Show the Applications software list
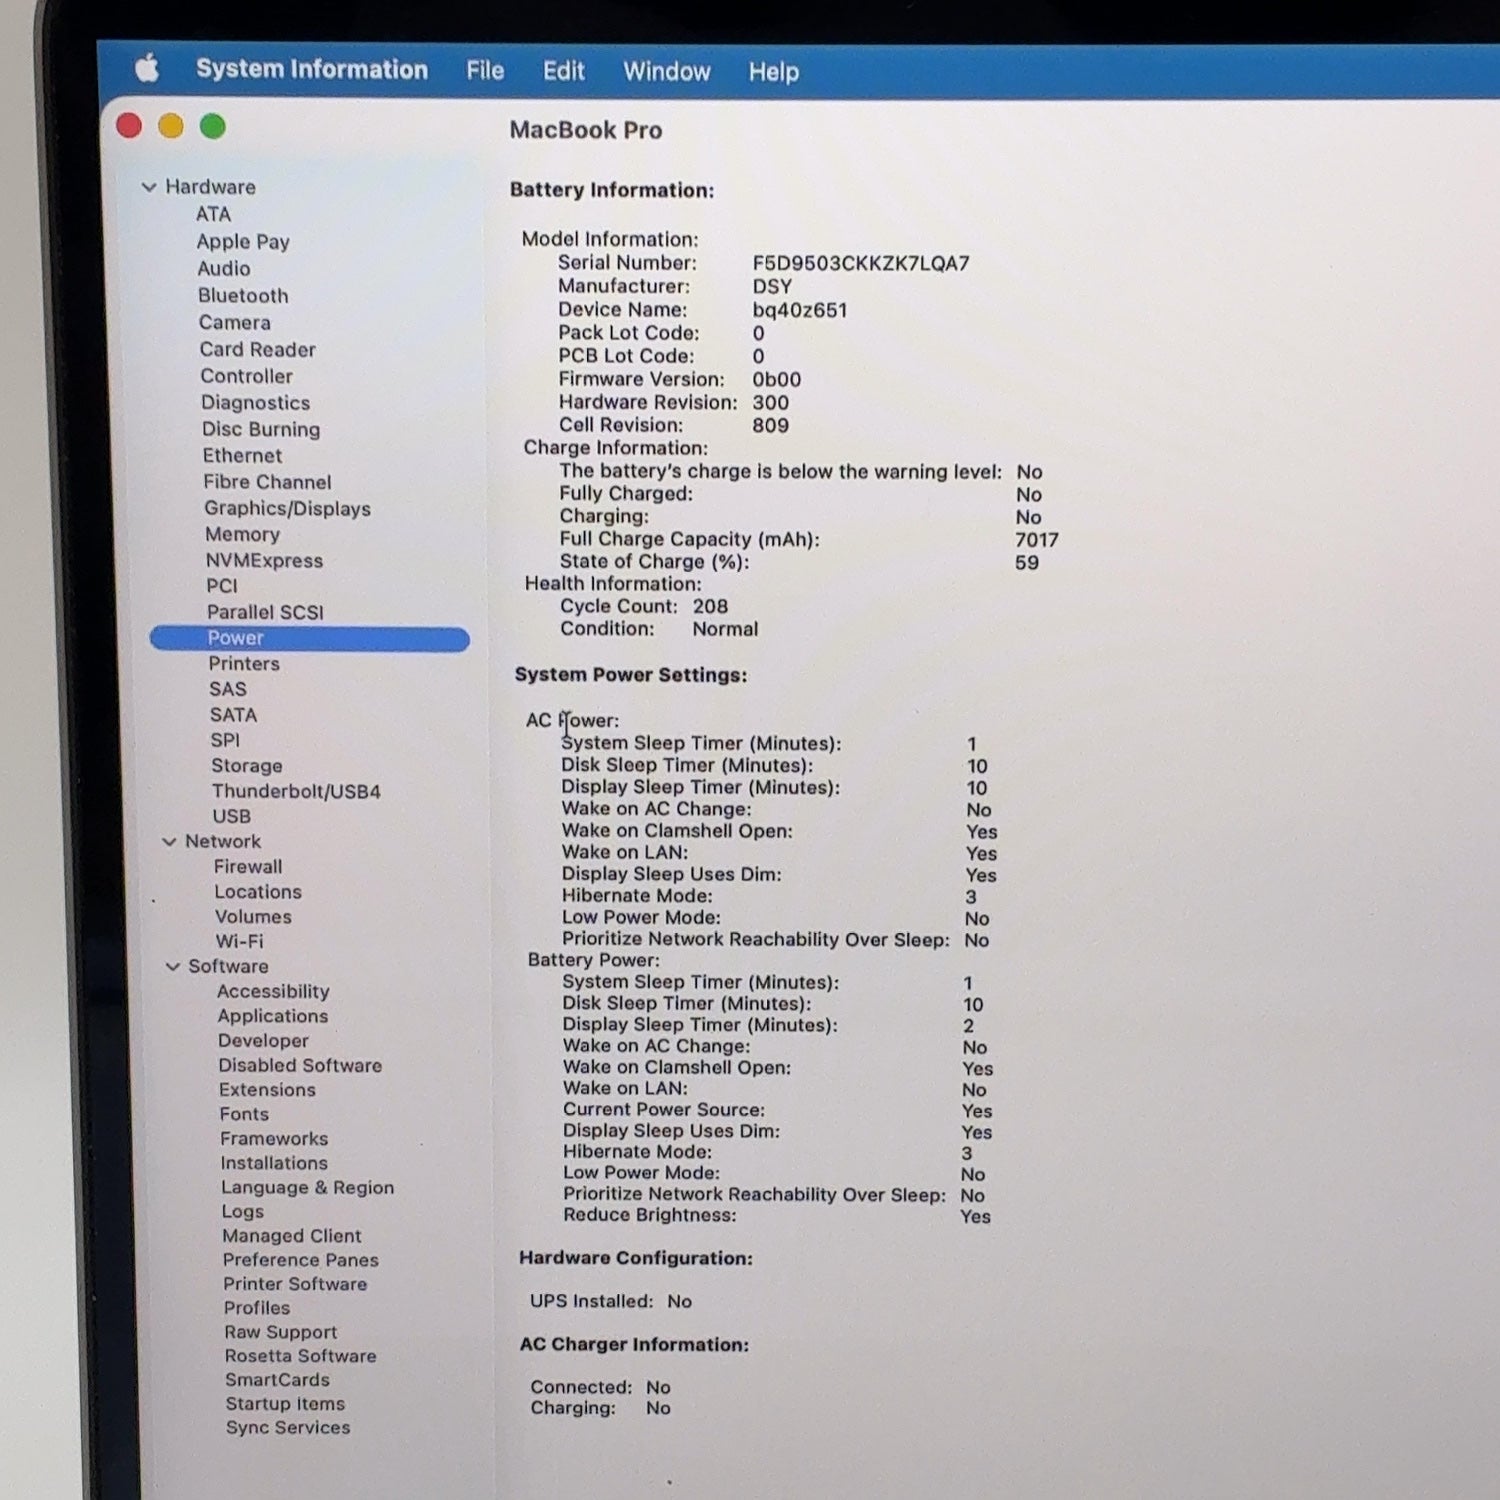 (273, 1016)
